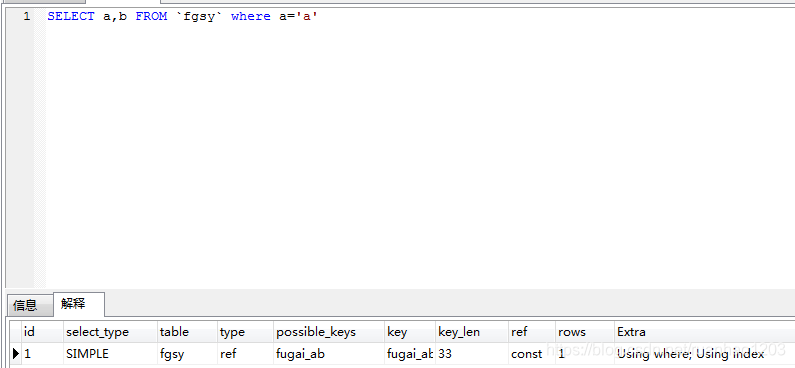Click the type column header

click(245, 332)
